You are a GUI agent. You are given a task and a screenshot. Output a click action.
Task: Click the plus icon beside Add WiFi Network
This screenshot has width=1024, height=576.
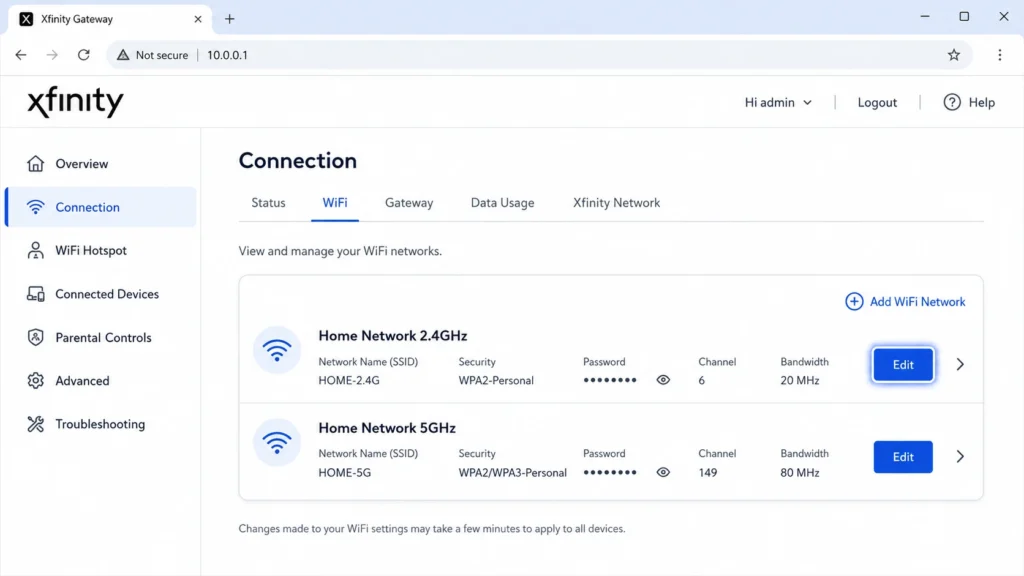854,301
